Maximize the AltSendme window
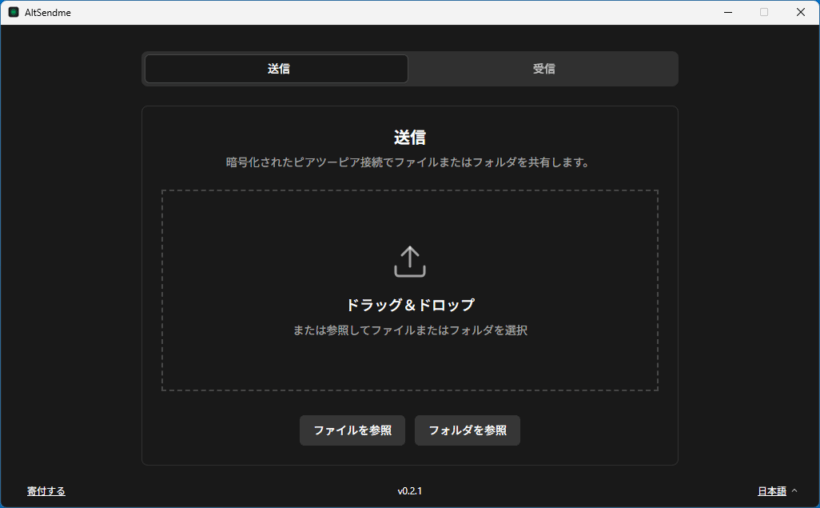Screen dimensions: 820x508 (x=764, y=12)
